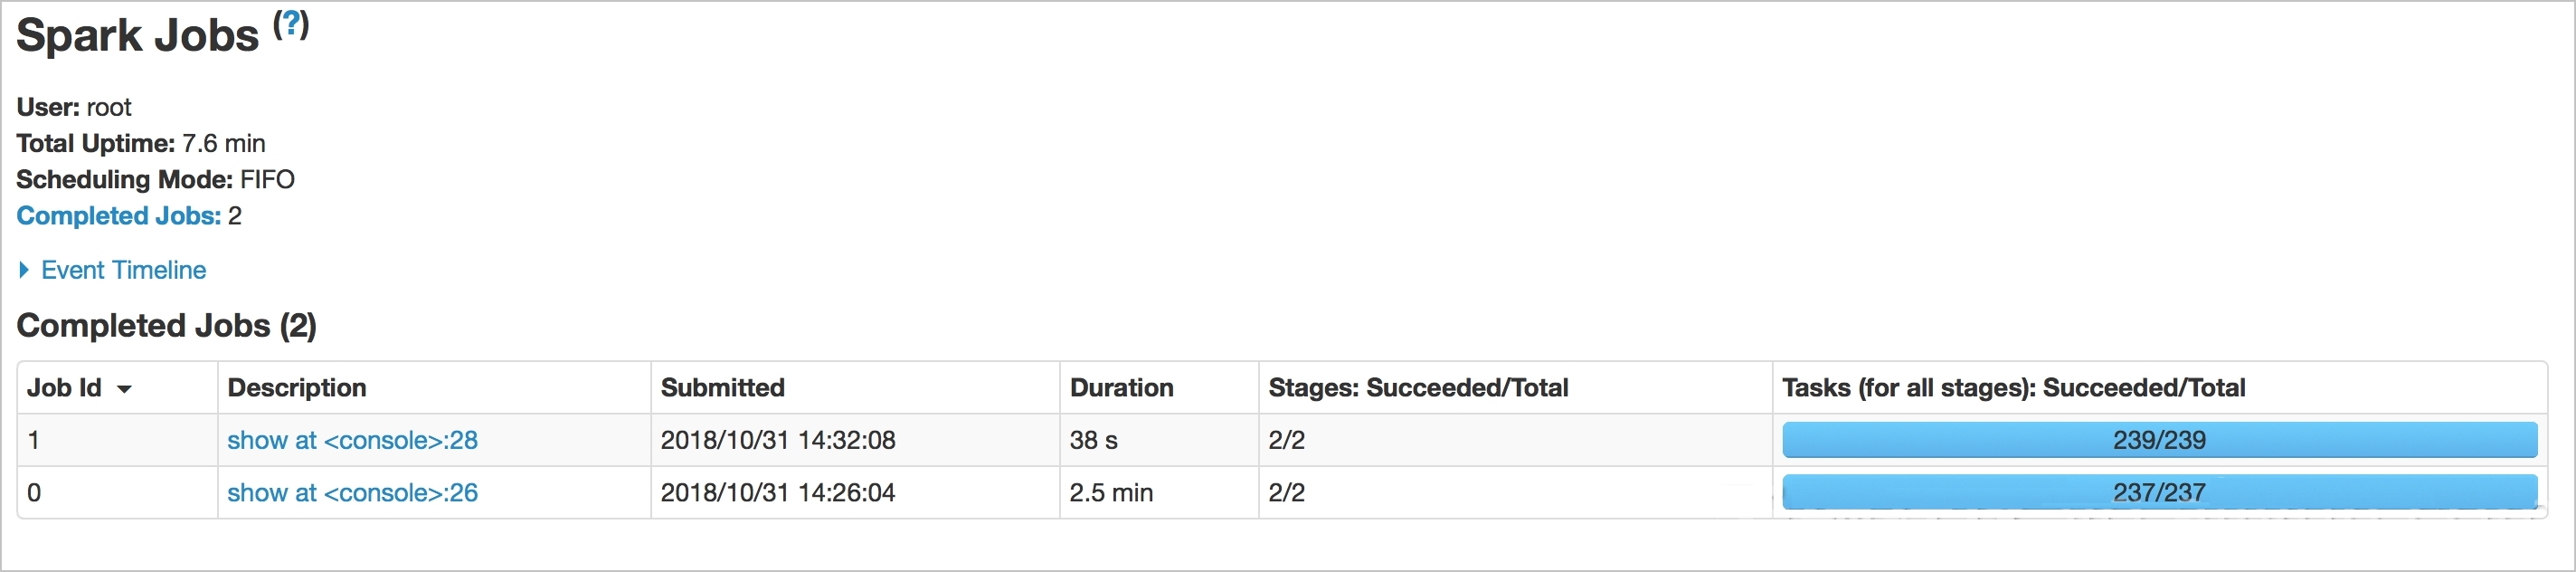Select the 14:32:08 submitted timestamp cell

(778, 440)
